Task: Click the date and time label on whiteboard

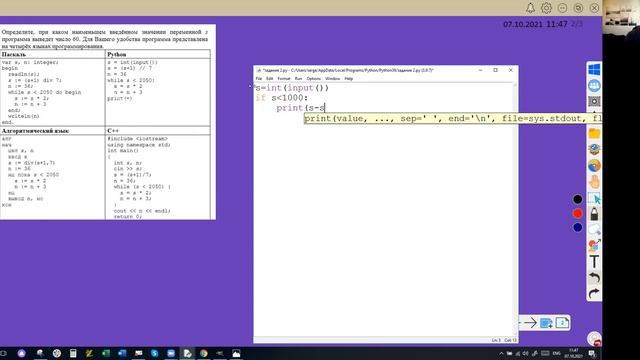Action: click(x=535, y=24)
